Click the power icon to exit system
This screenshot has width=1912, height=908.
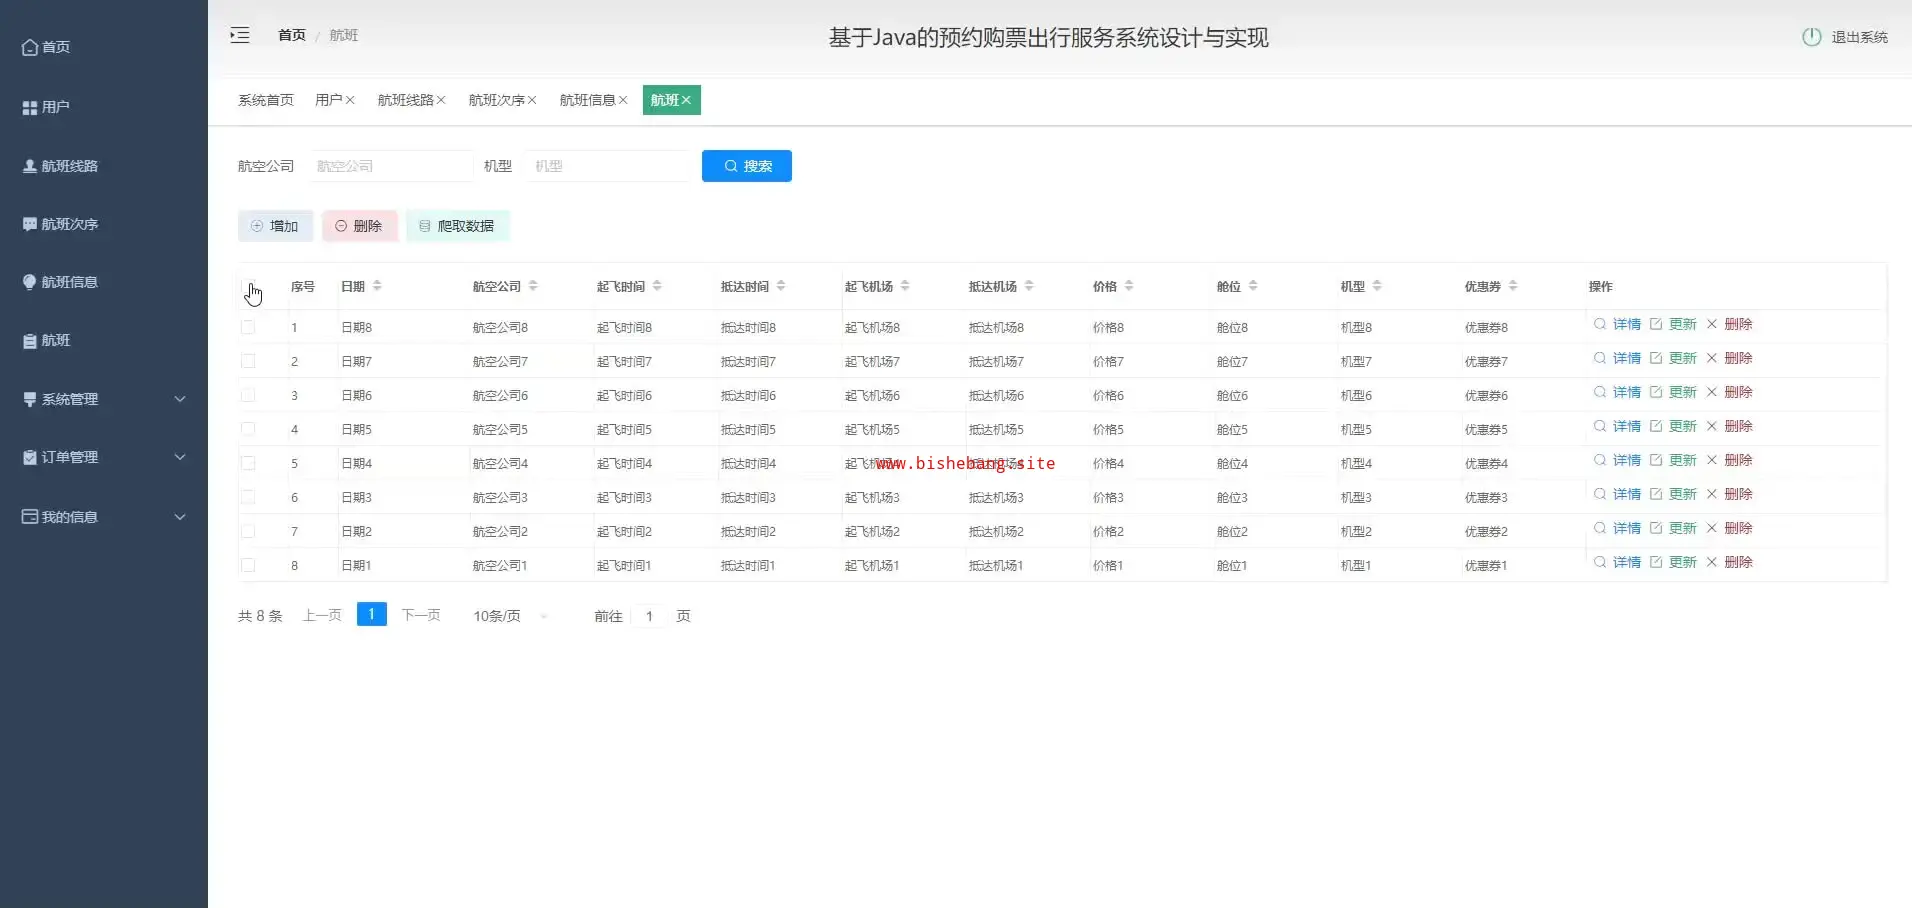[1811, 37]
